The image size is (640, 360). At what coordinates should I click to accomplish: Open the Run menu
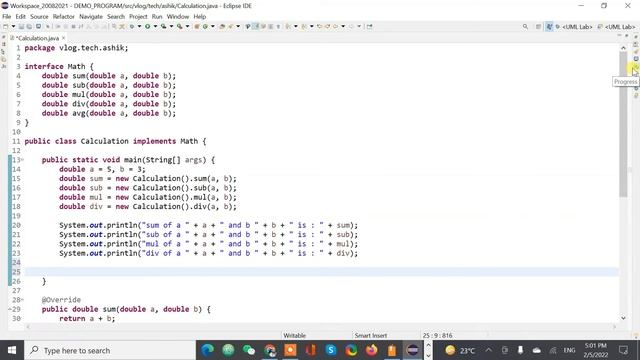click(157, 17)
